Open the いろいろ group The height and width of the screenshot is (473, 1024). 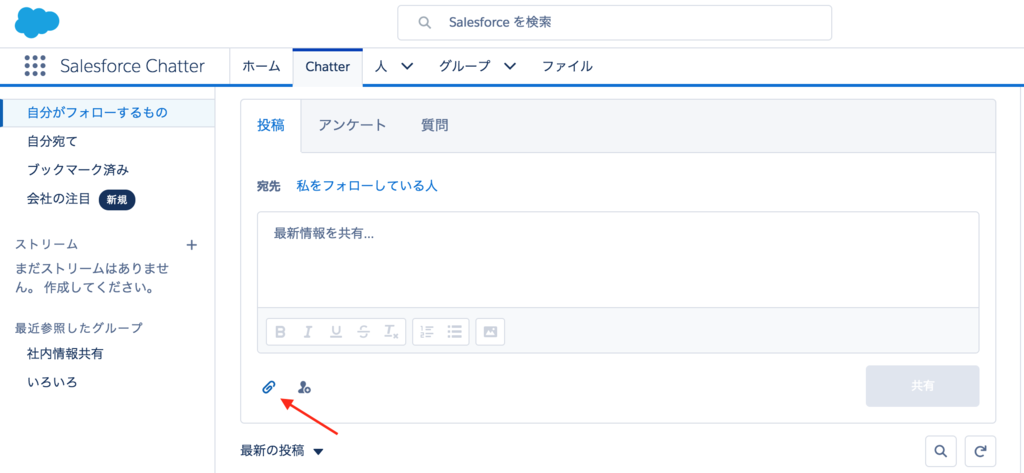52,382
